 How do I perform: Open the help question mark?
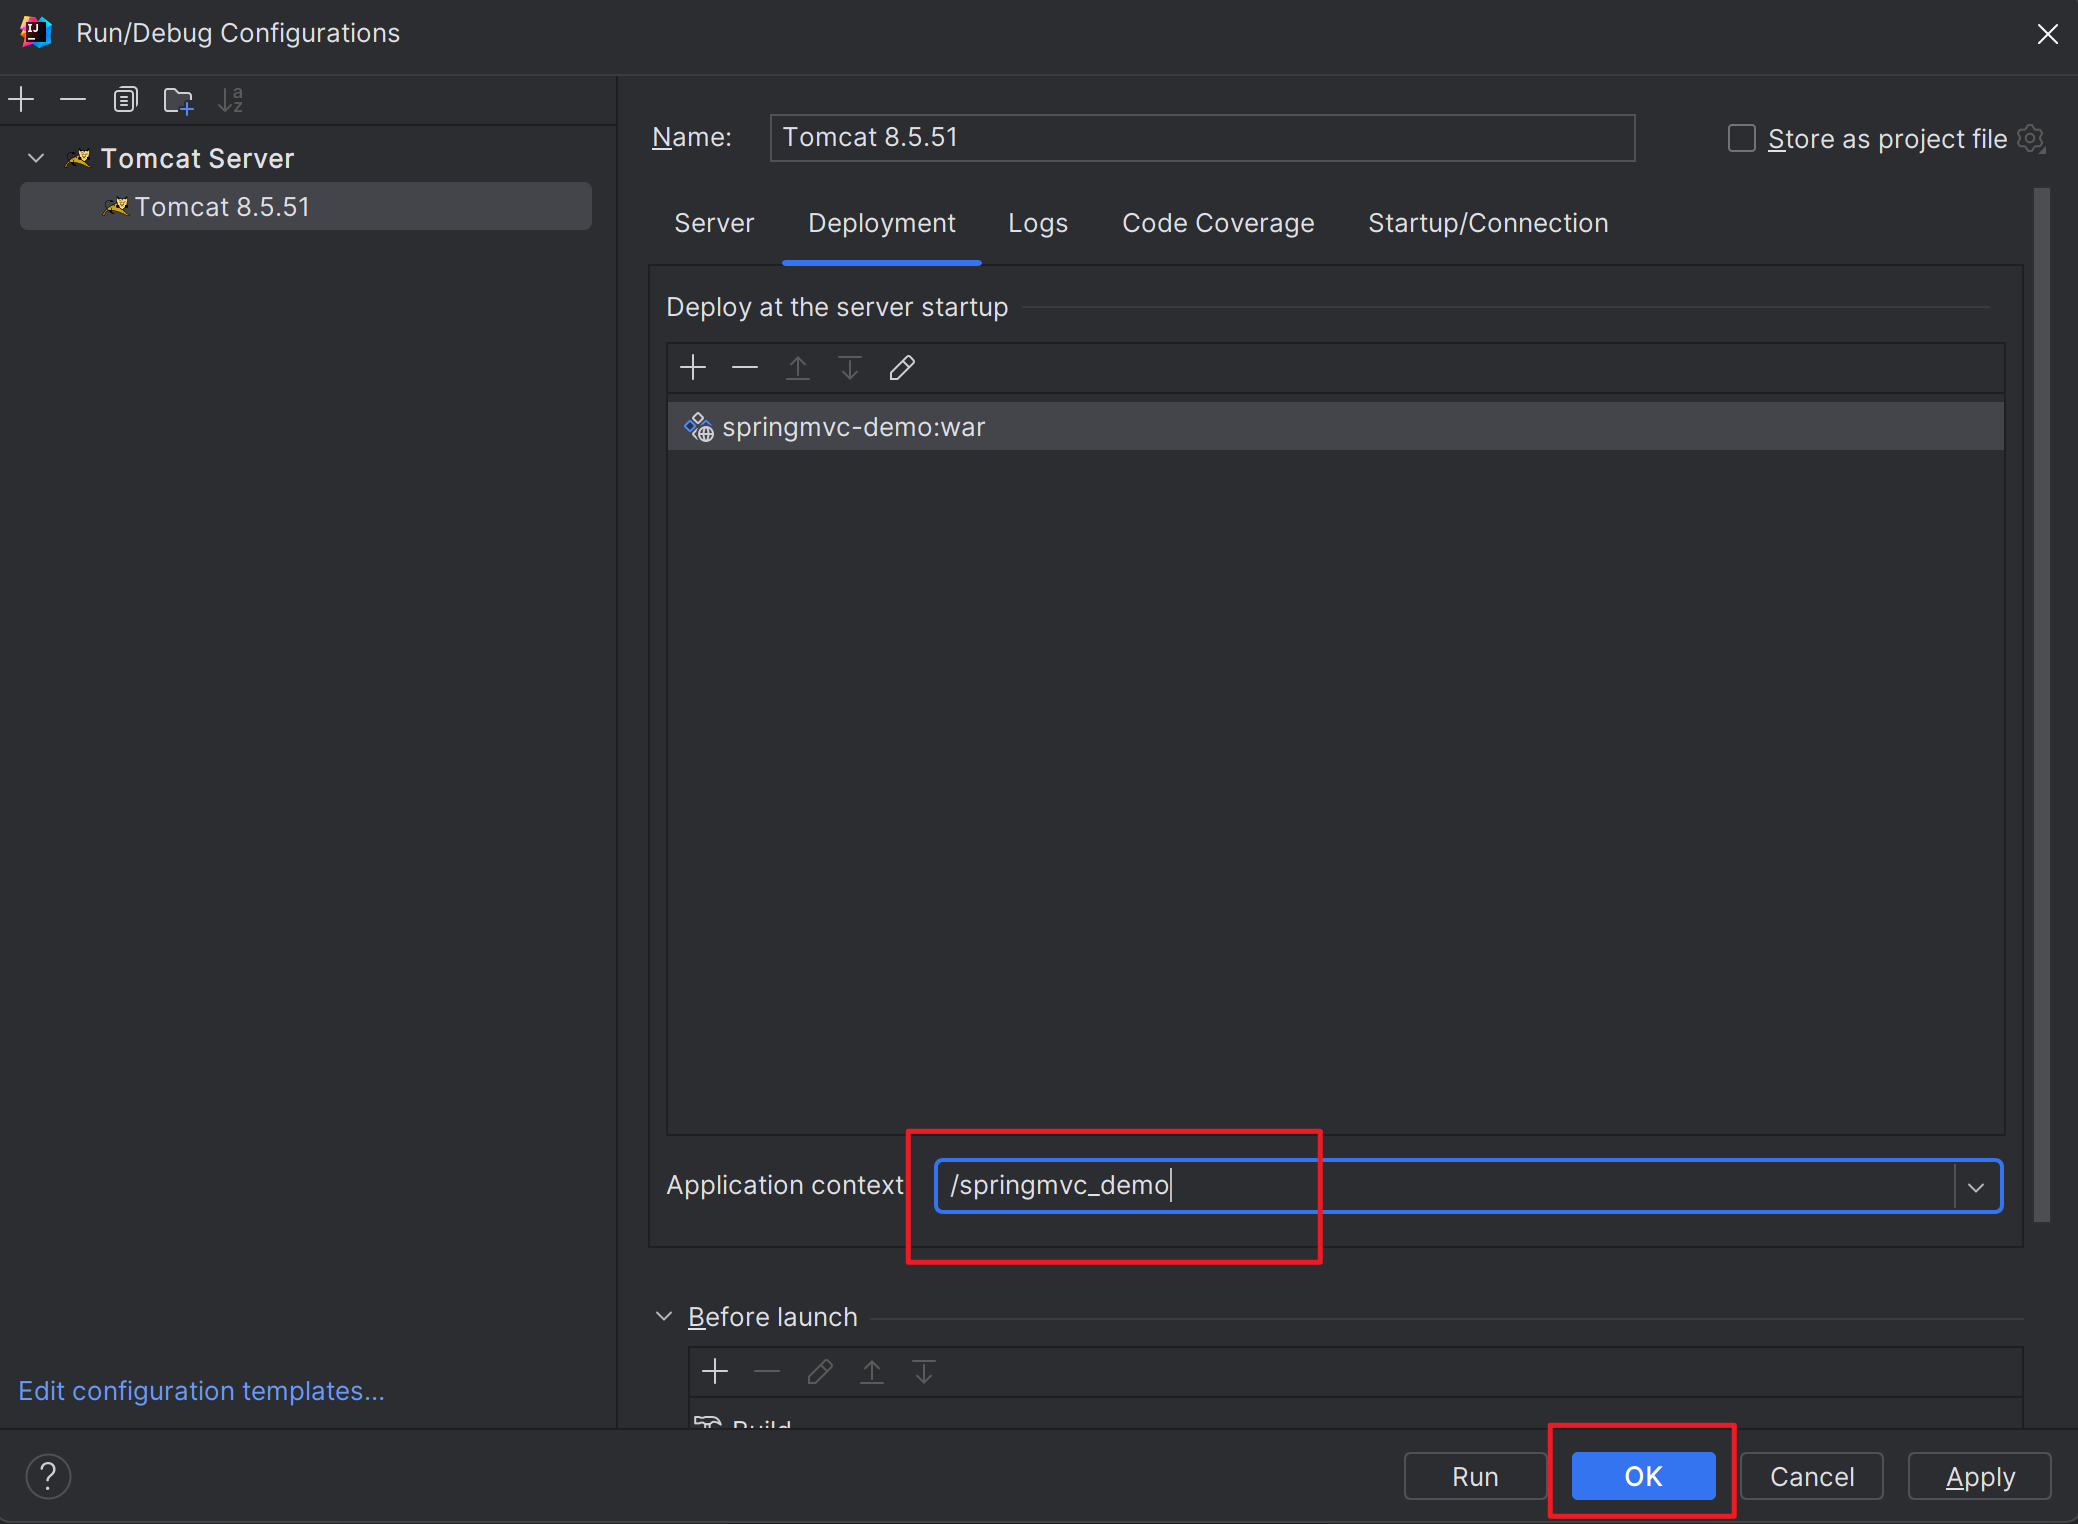click(x=48, y=1476)
